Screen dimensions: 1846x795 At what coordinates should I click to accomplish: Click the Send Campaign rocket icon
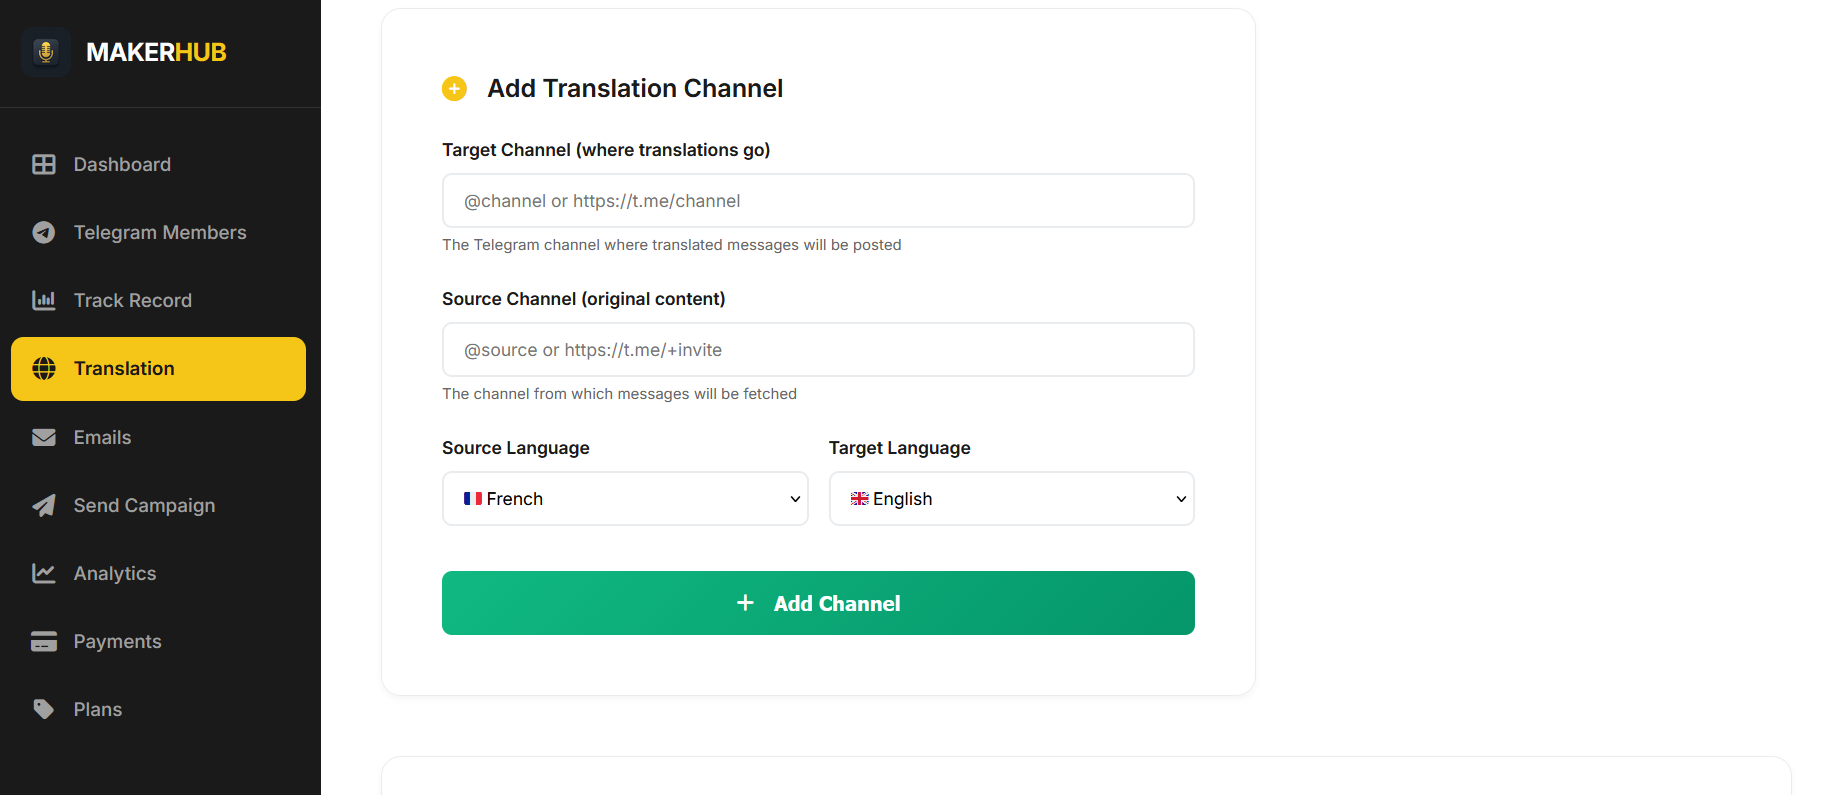[x=44, y=505]
